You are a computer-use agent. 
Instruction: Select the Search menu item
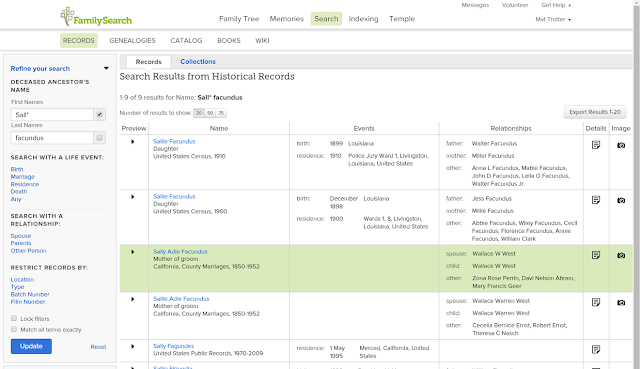point(326,19)
